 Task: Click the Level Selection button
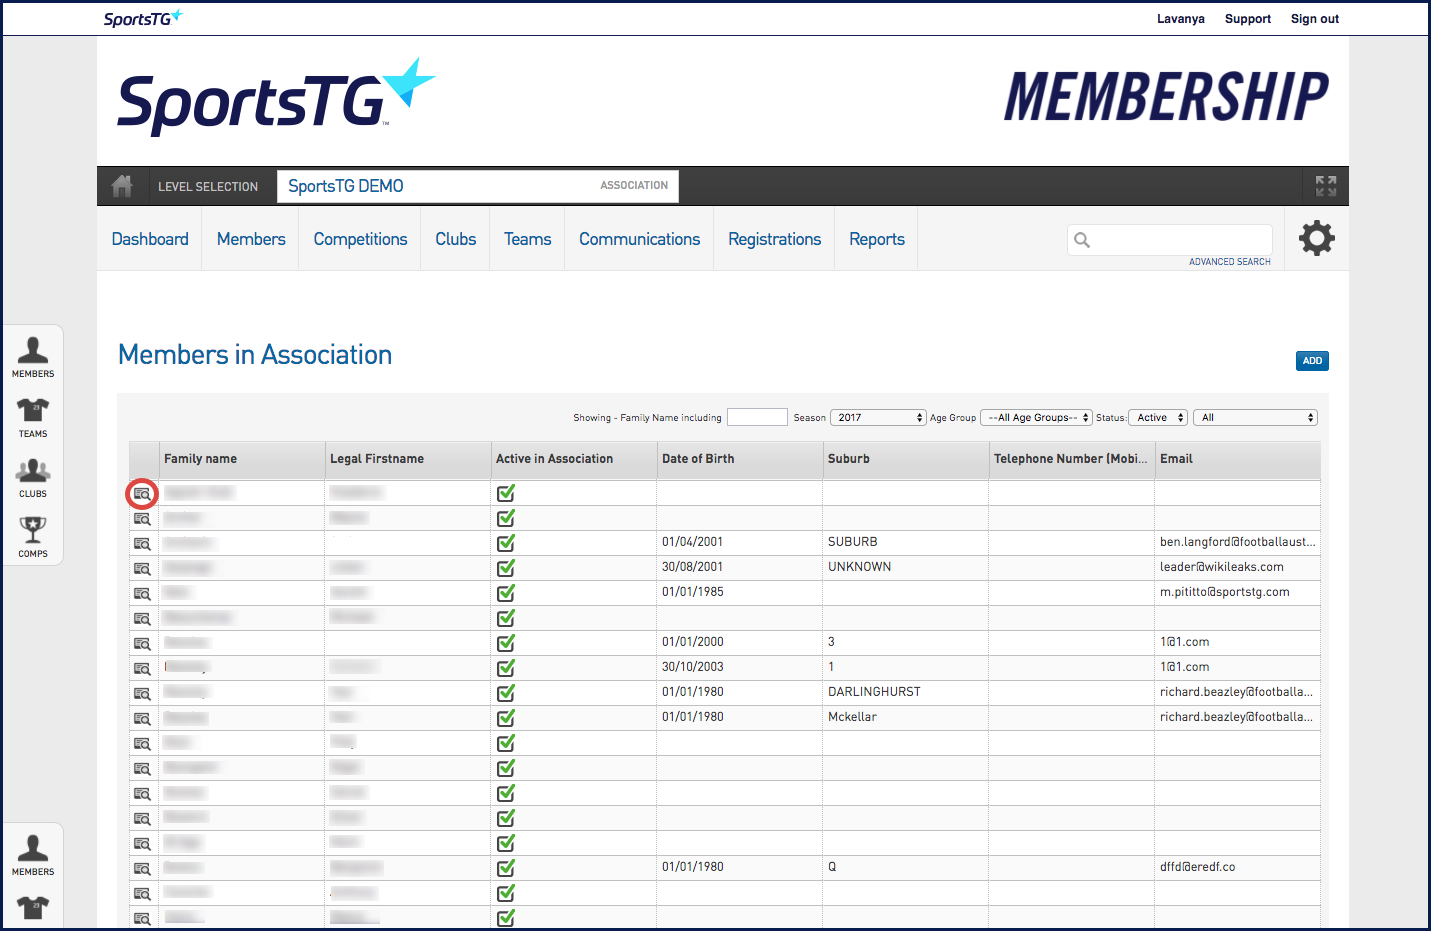208,187
